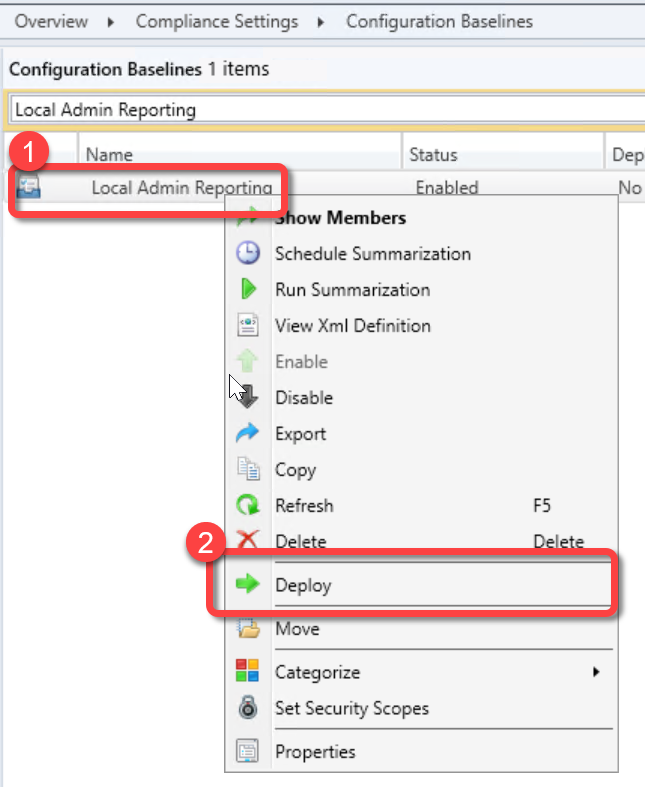Click the Disable down-arrow icon
Screen dimensions: 645x787
pyautogui.click(x=247, y=398)
